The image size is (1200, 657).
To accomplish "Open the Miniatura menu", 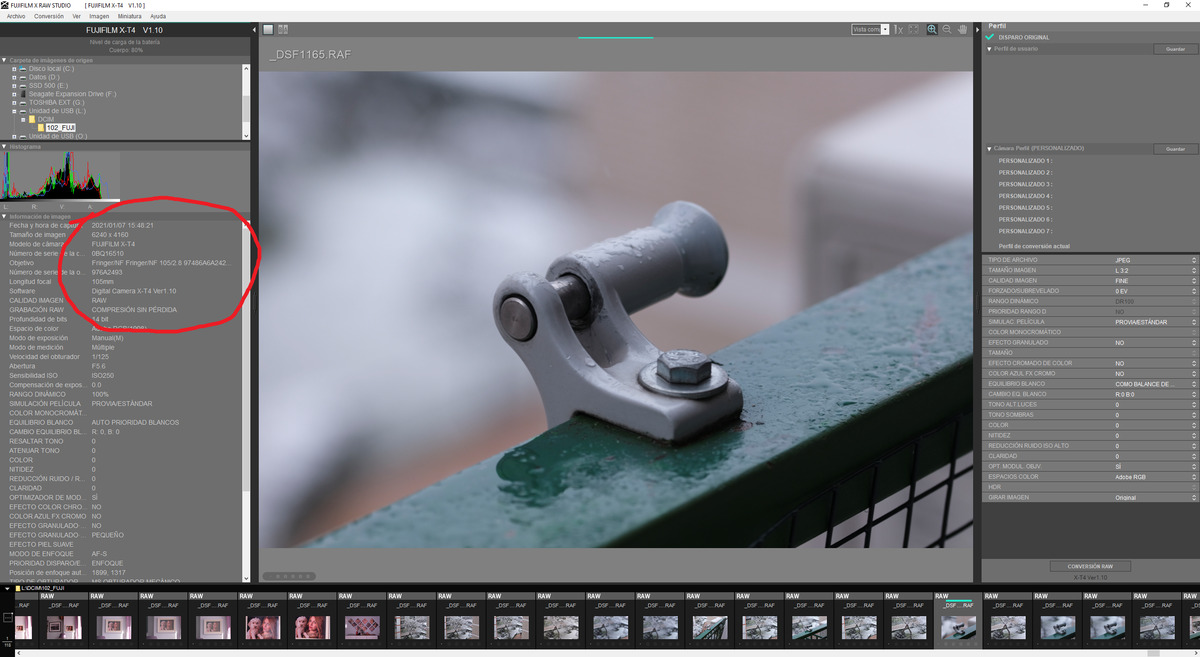I will tap(129, 16).
